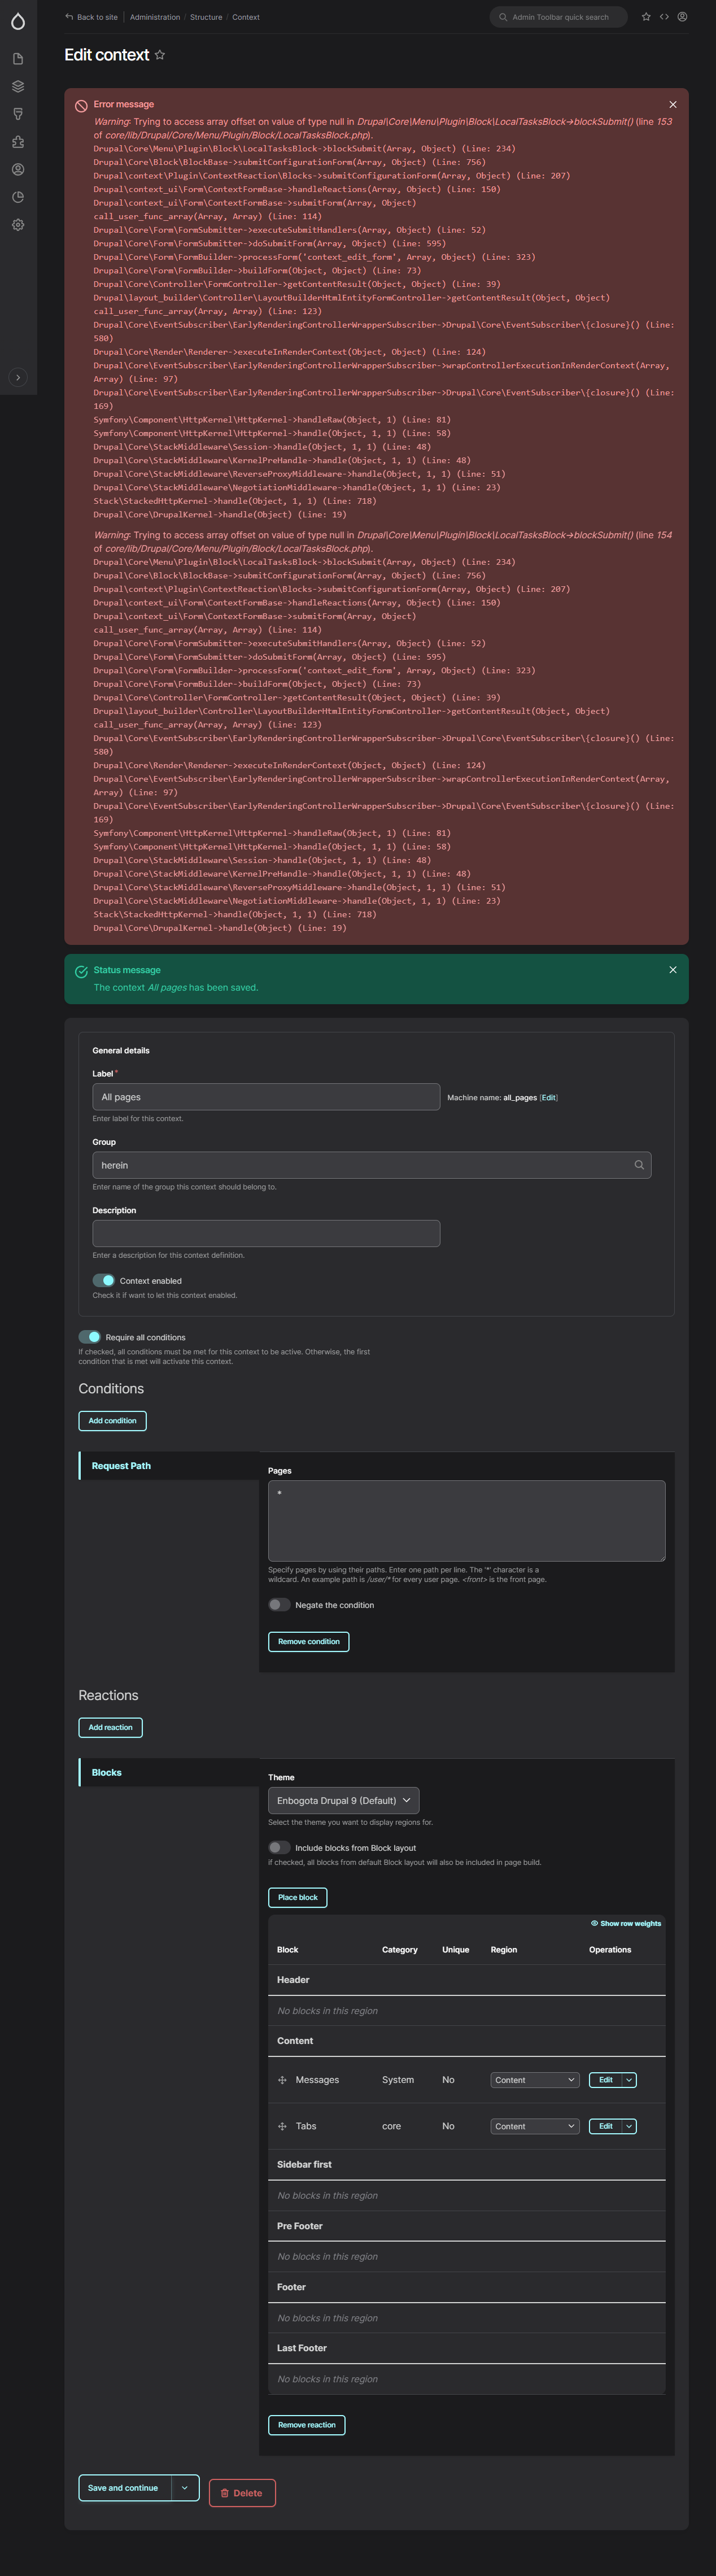
Task: Open Configuration gear in sidebar
Action: (18, 225)
